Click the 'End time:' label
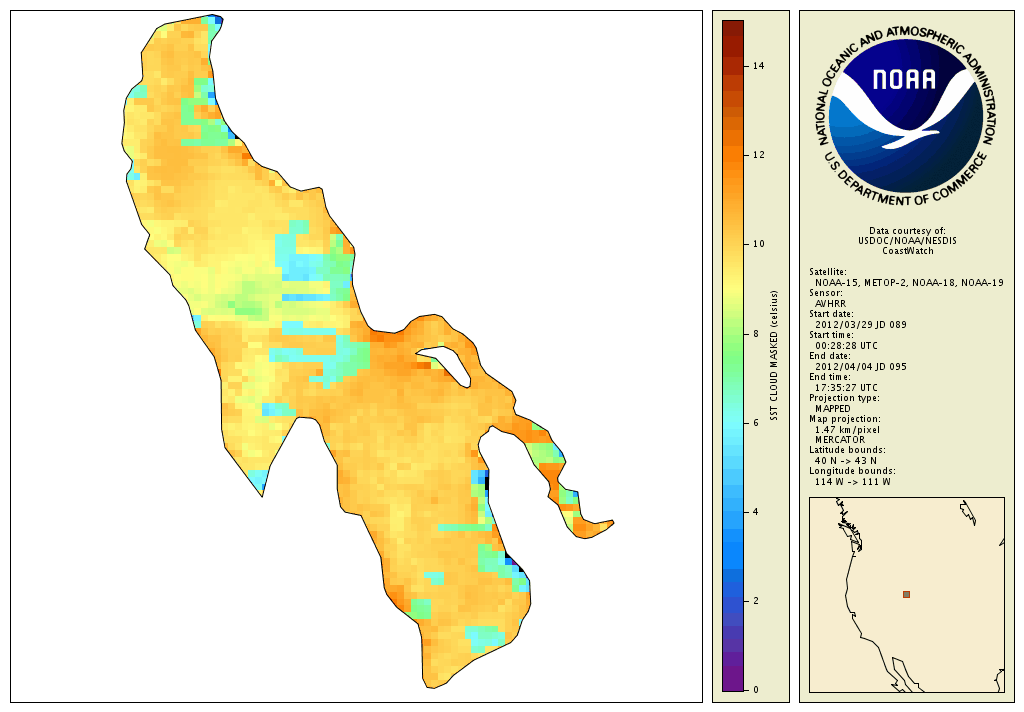 (x=829, y=377)
